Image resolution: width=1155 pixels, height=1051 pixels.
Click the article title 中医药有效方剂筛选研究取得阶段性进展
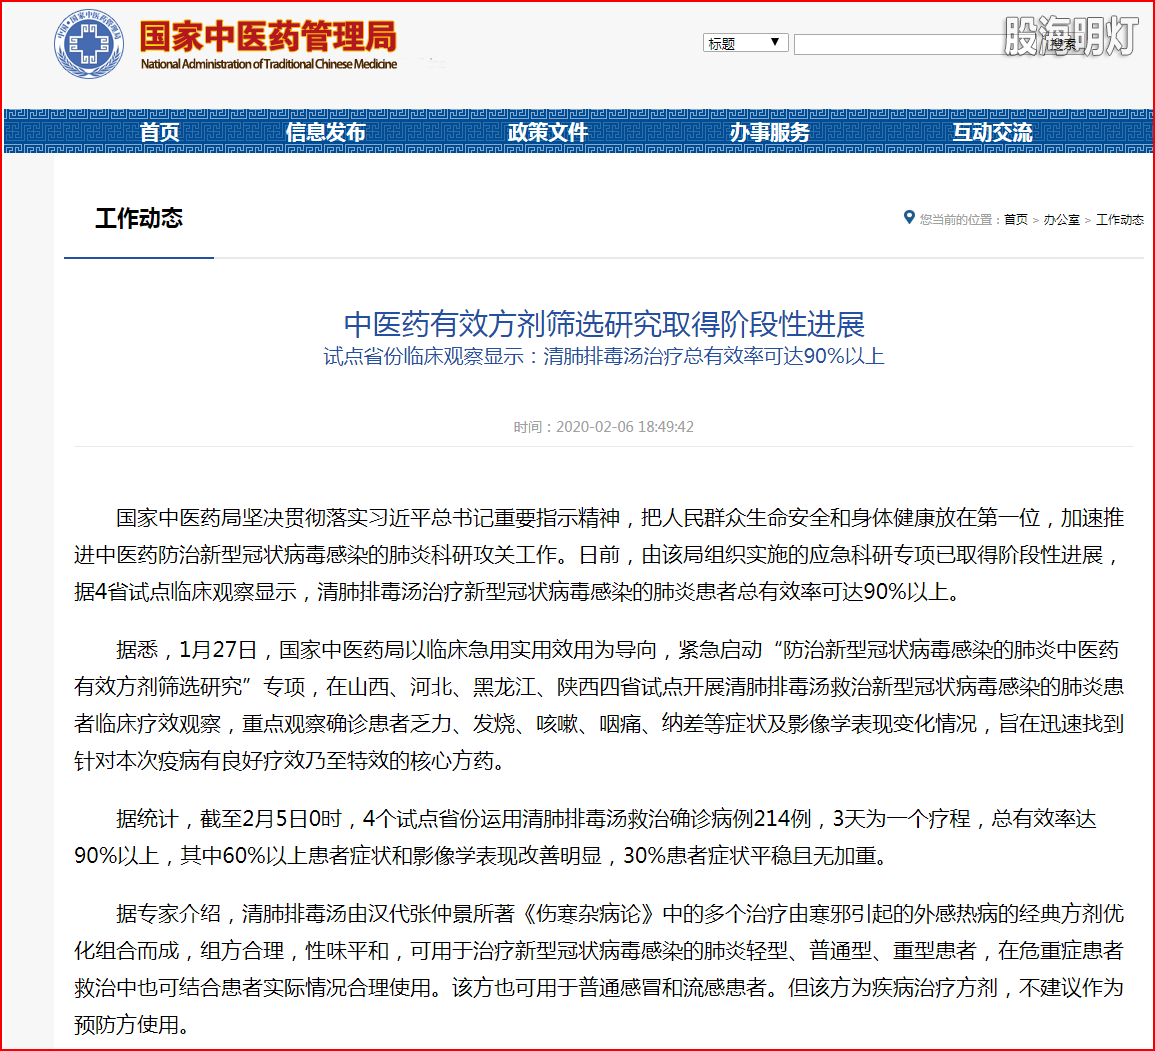click(x=604, y=324)
